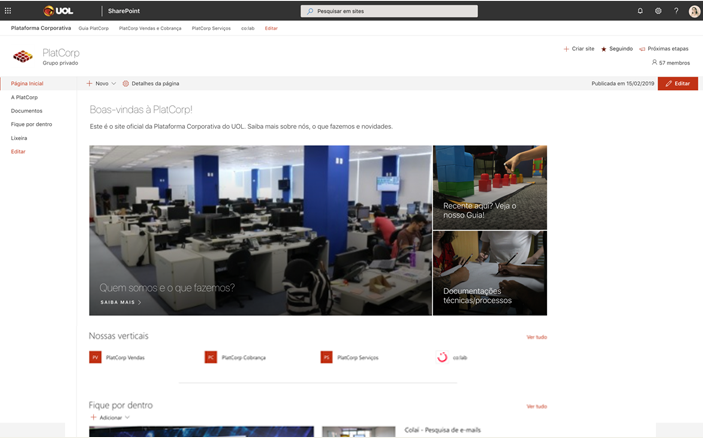Open PlatCorp Serviços hub navigation link
703x438 pixels.
211,28
